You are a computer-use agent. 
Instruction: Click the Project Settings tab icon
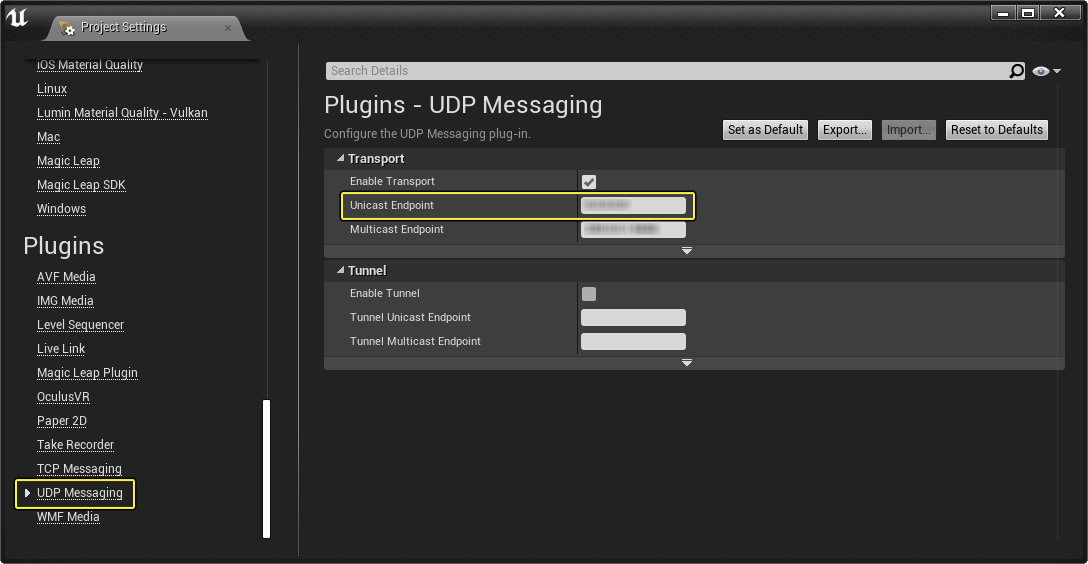coord(67,28)
